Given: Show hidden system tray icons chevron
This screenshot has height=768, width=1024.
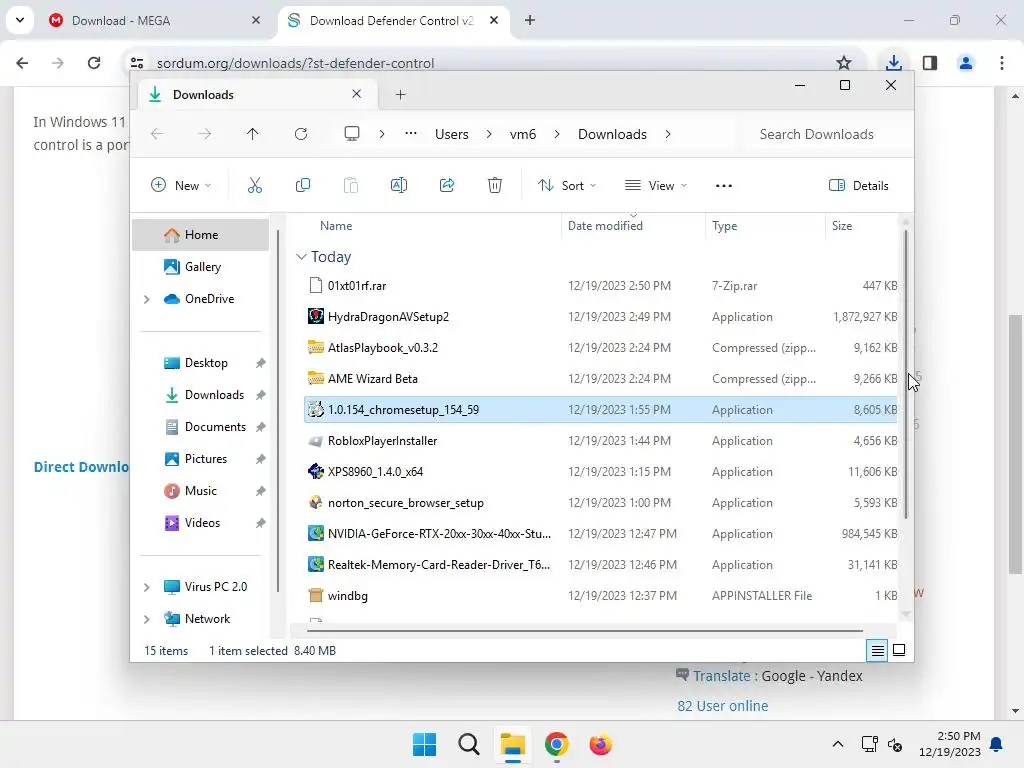Looking at the screenshot, I should point(838,744).
